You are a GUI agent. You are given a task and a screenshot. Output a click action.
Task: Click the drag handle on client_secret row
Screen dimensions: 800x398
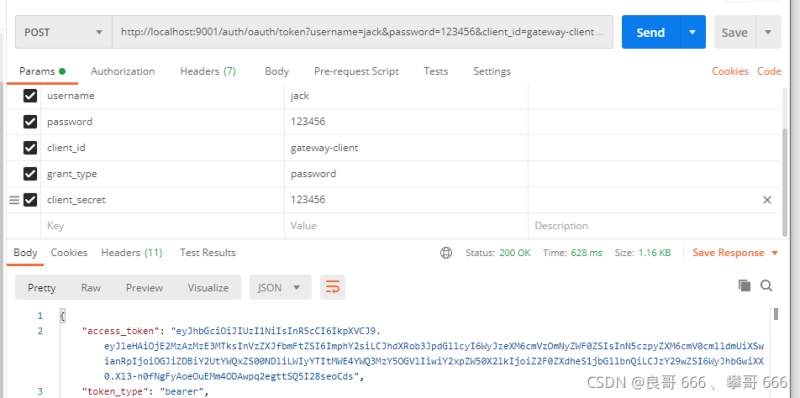point(14,200)
